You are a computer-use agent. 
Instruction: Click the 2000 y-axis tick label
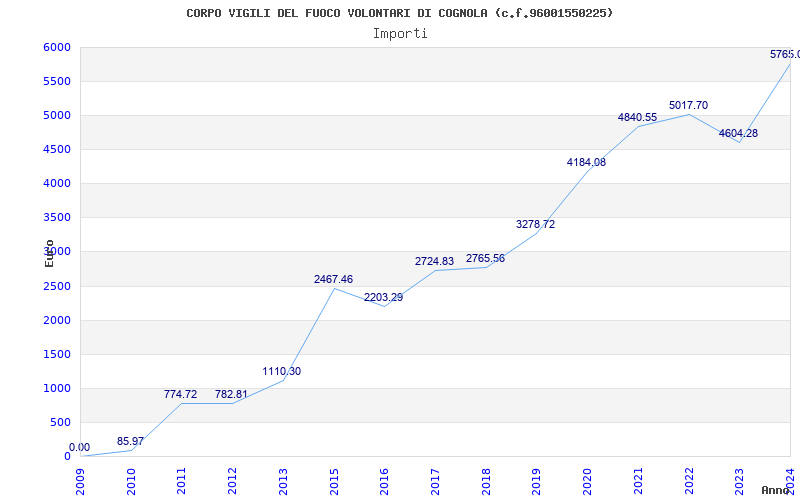tap(57, 320)
